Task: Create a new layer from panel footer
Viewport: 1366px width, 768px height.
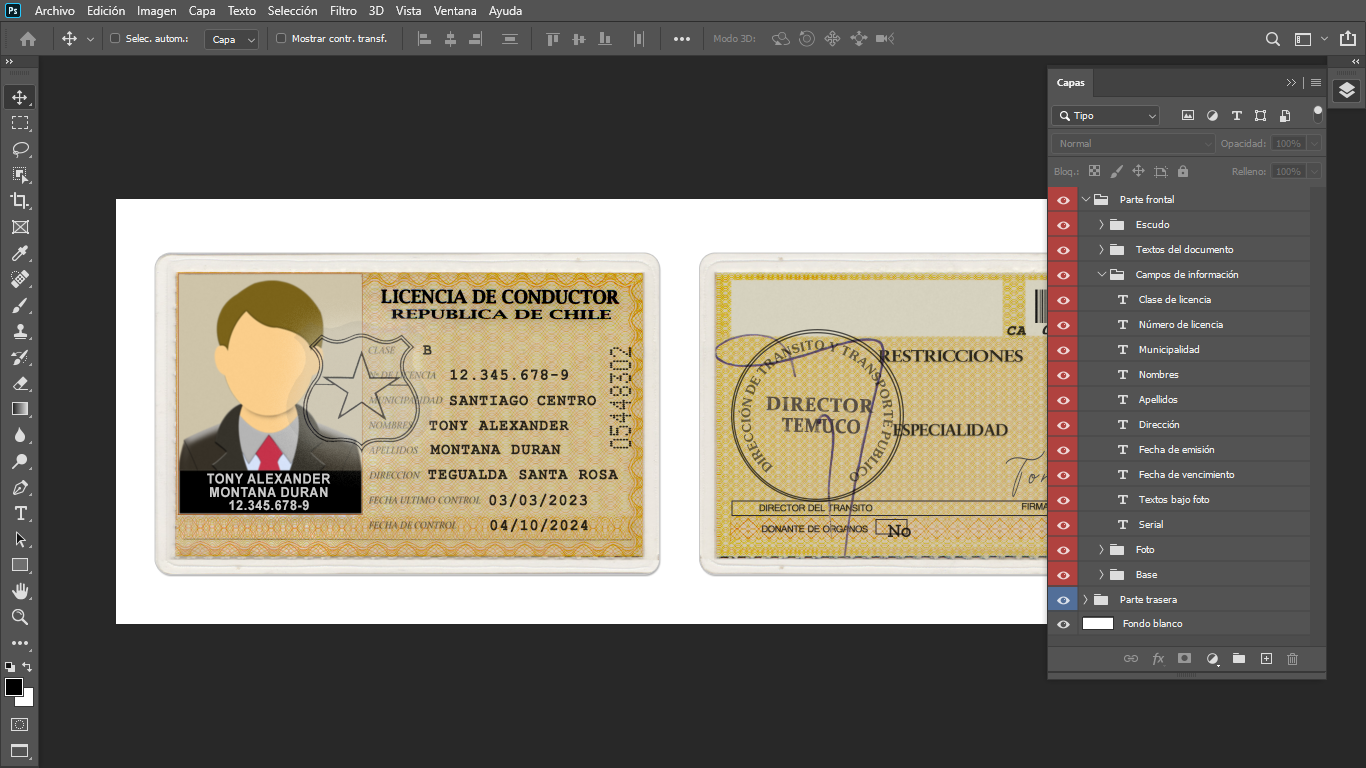Action: [x=1266, y=659]
